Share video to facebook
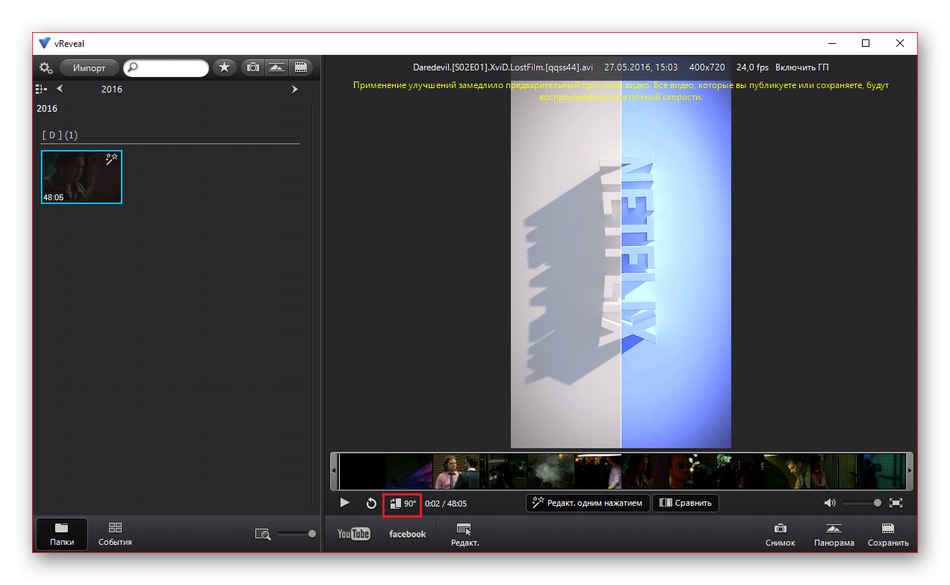This screenshot has height=585, width=950. (x=407, y=534)
